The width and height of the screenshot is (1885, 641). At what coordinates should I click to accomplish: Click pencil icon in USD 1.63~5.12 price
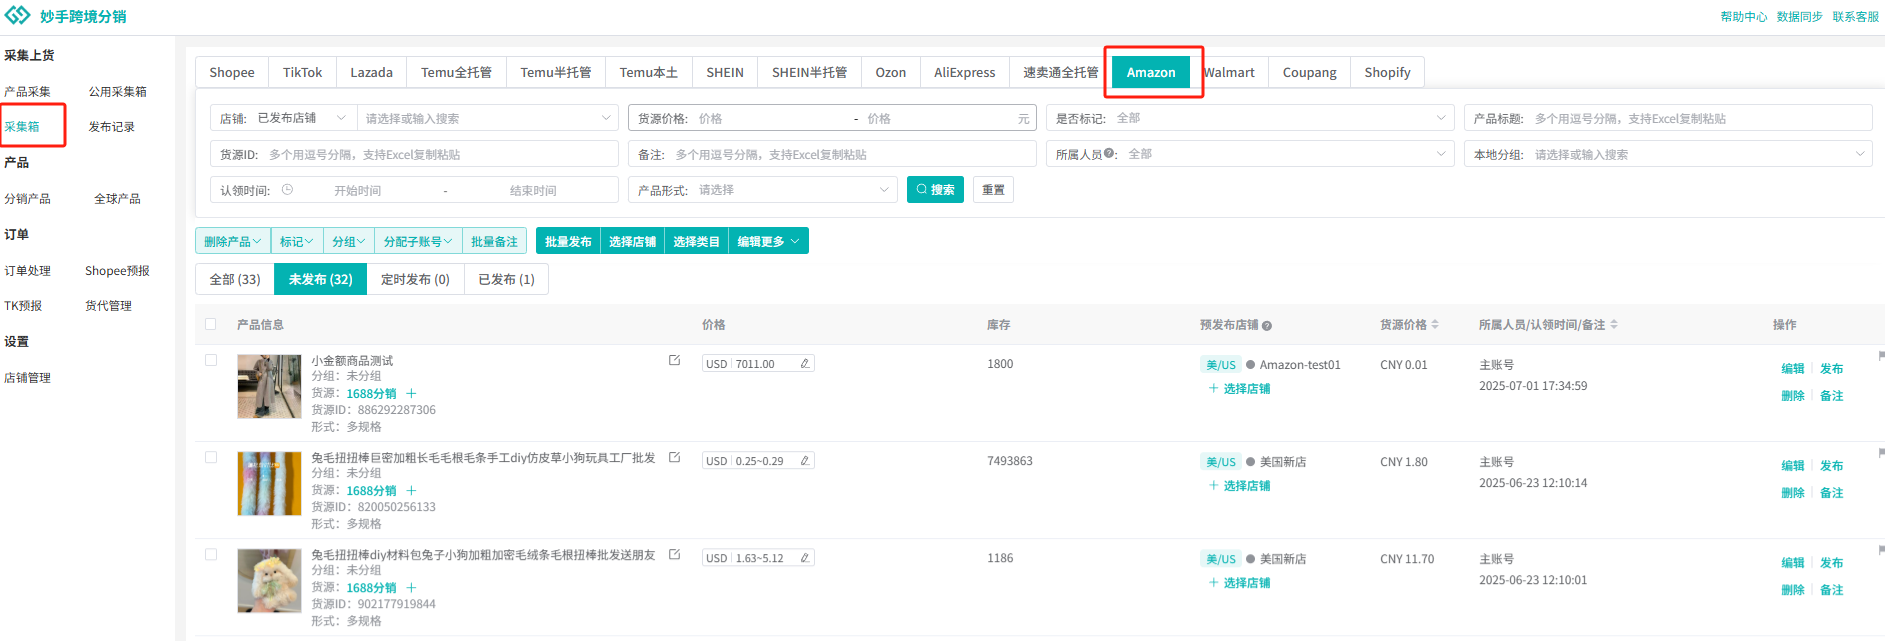[x=804, y=558]
